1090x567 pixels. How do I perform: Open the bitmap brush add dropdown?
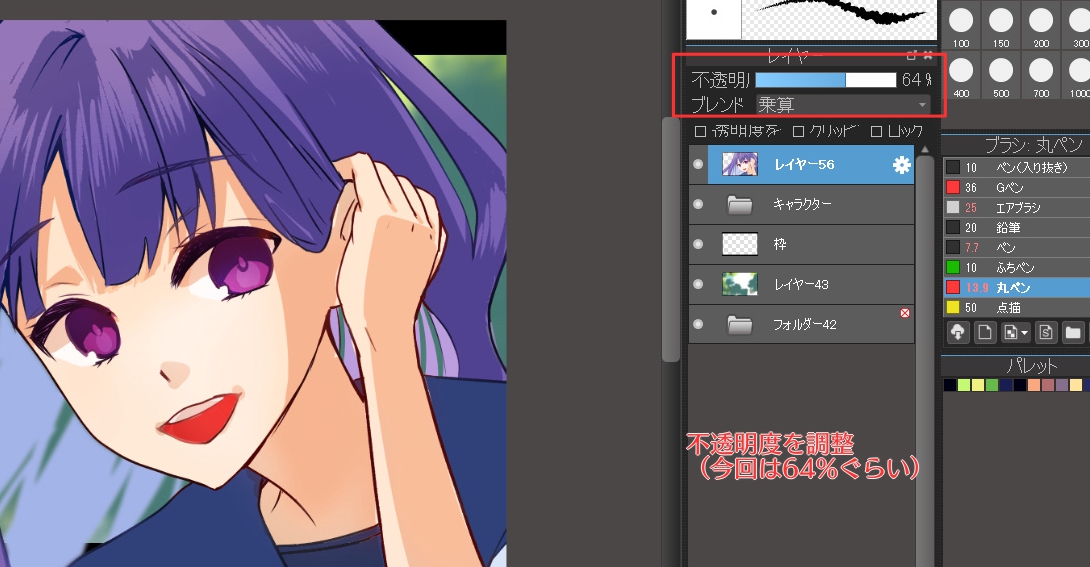click(x=1015, y=332)
